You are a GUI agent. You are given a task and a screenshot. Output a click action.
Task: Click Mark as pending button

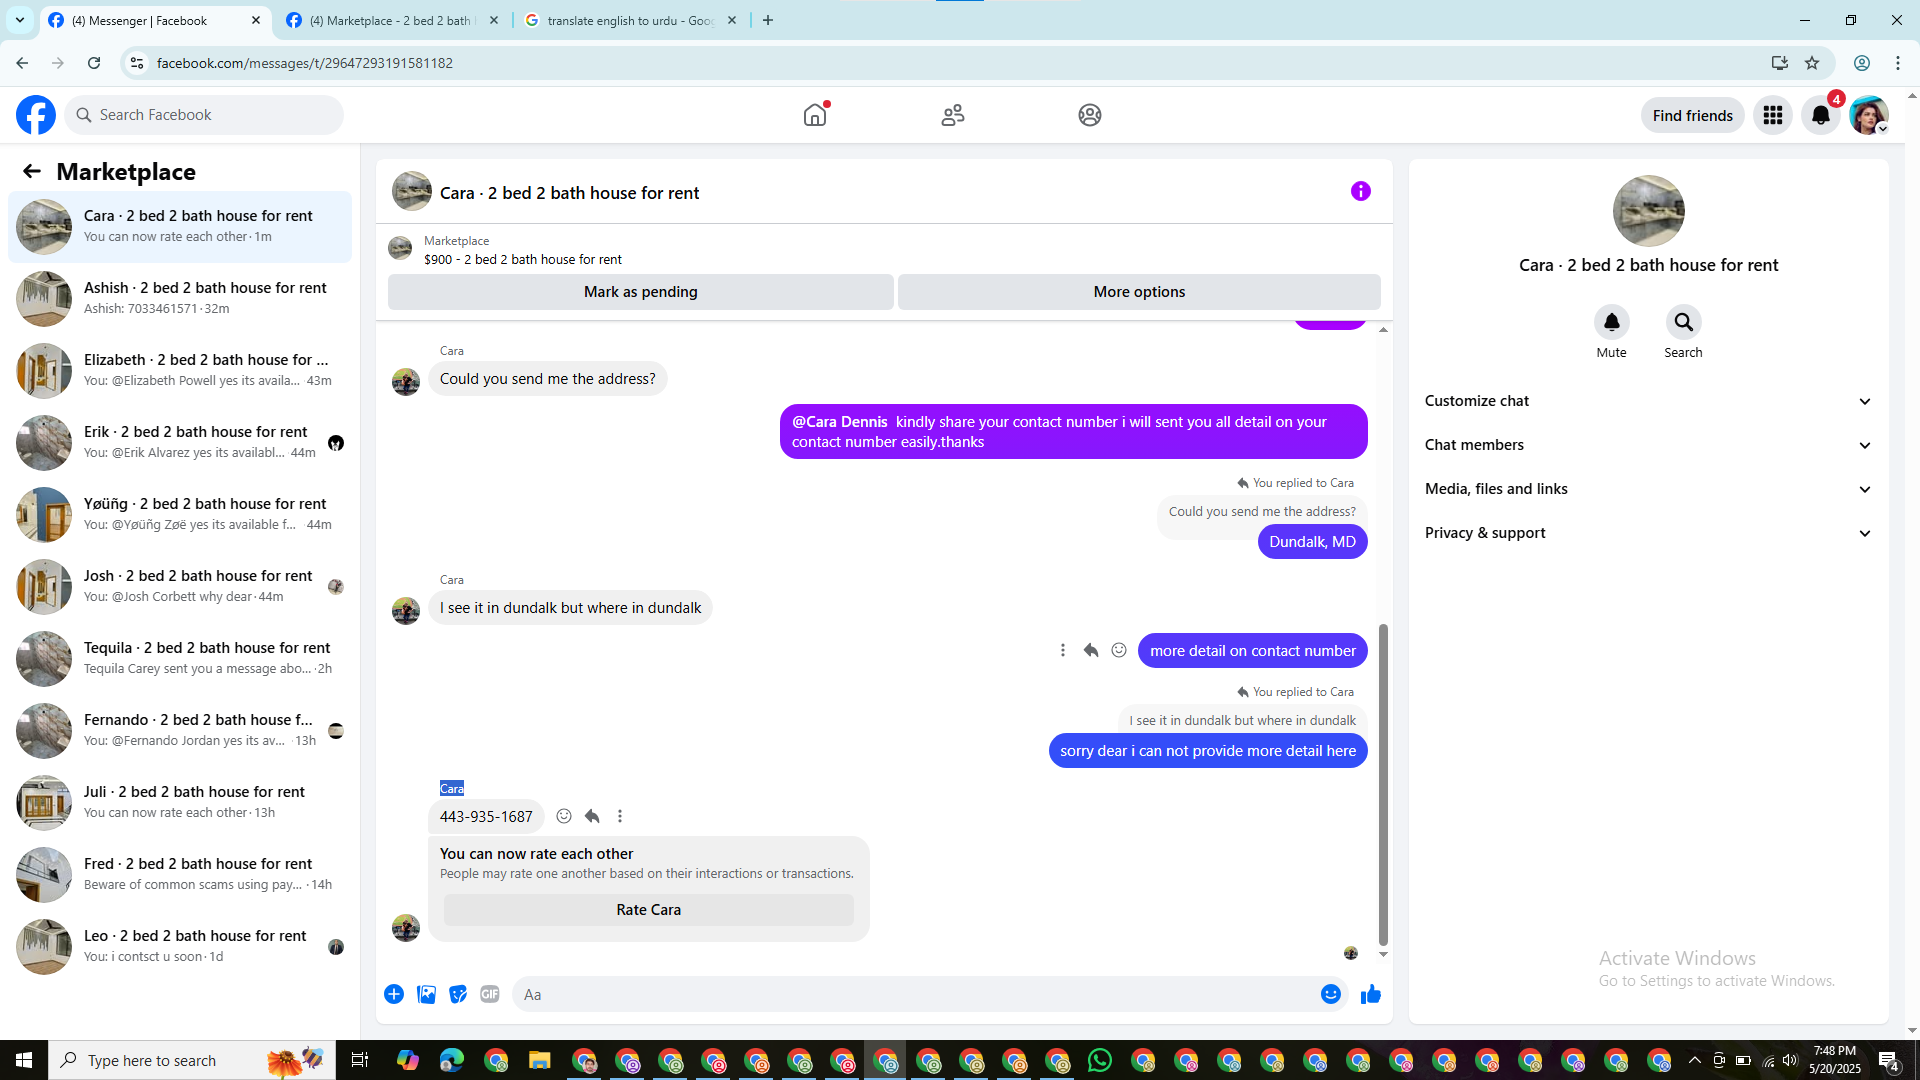(x=640, y=292)
